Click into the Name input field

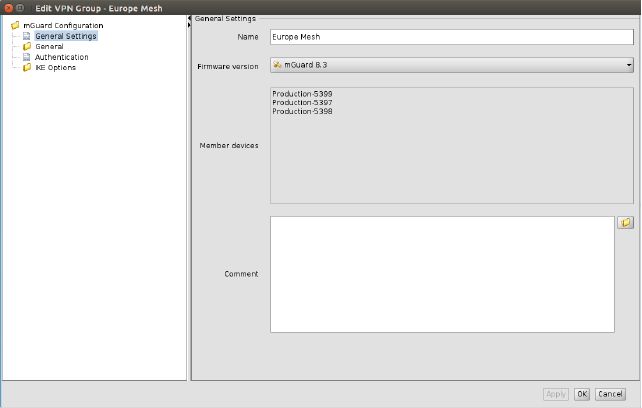click(452, 37)
